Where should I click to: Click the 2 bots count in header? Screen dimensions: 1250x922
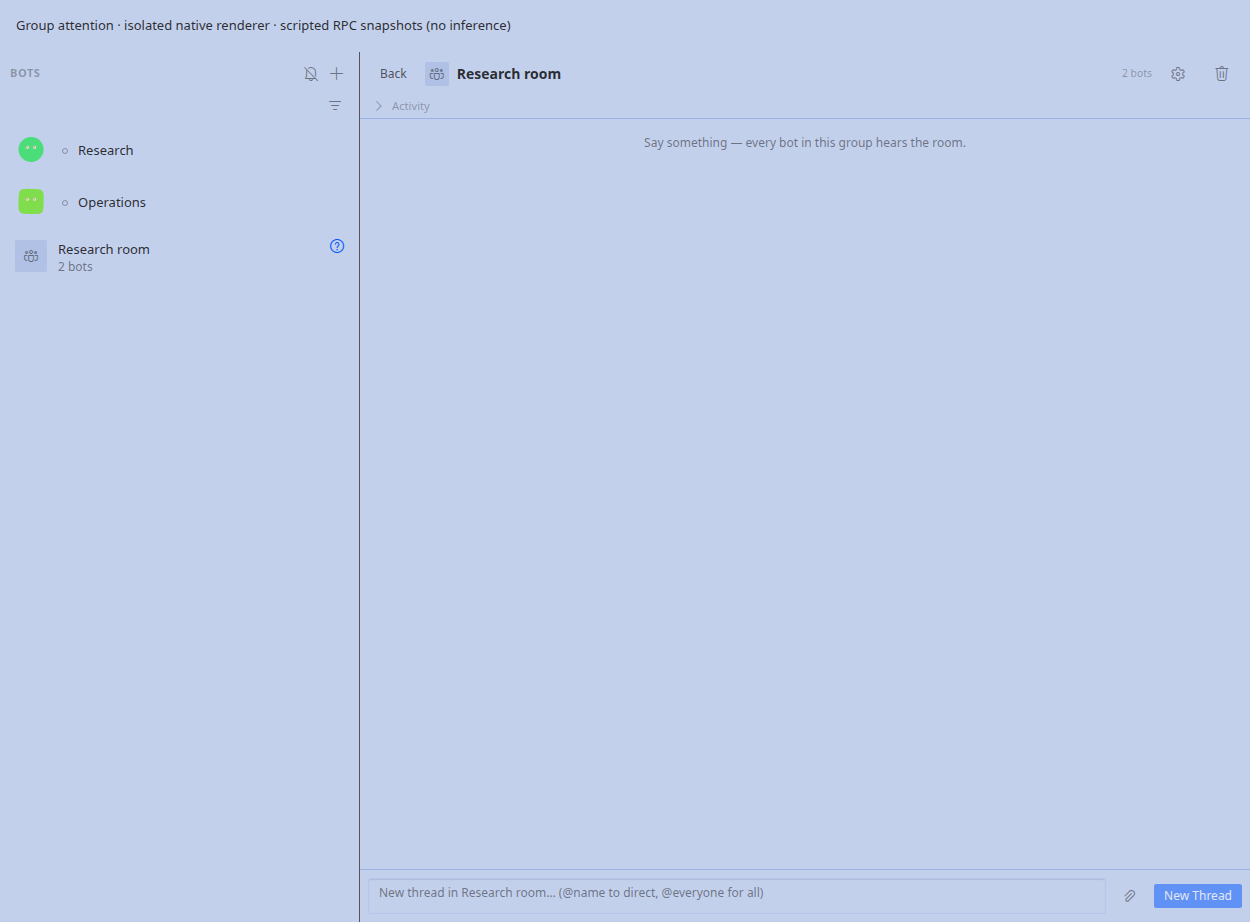1137,74
